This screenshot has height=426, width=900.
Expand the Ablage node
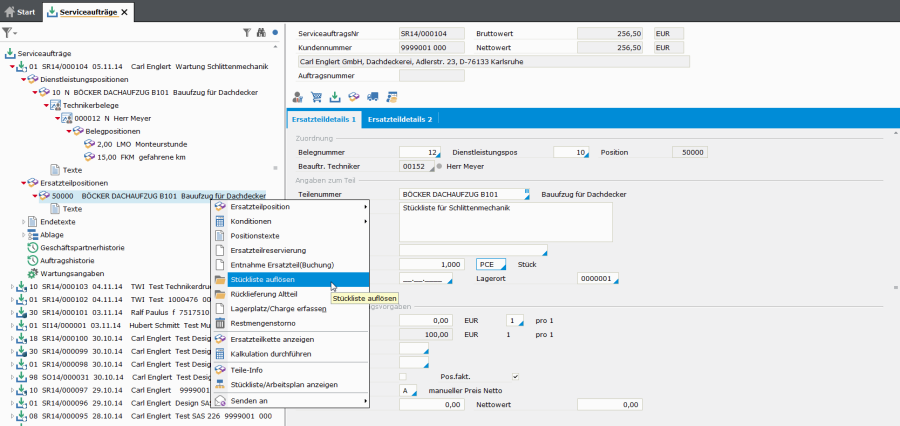(24, 234)
